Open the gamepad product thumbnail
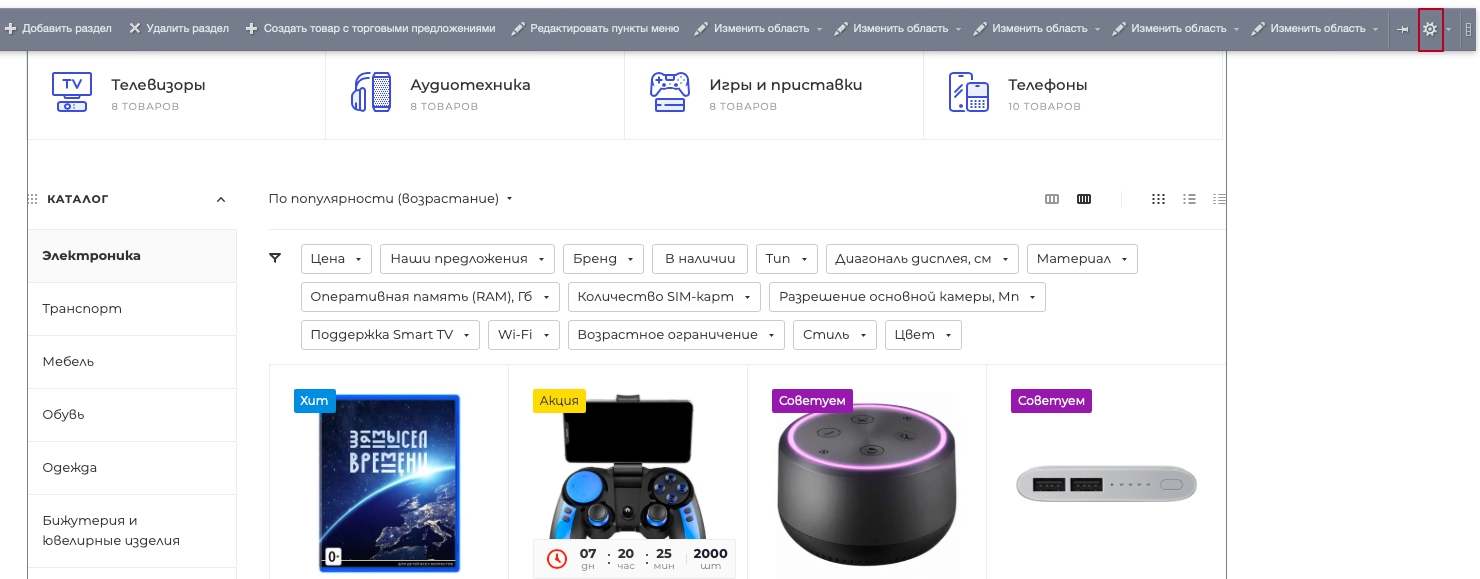This screenshot has height=579, width=1480. (627, 470)
